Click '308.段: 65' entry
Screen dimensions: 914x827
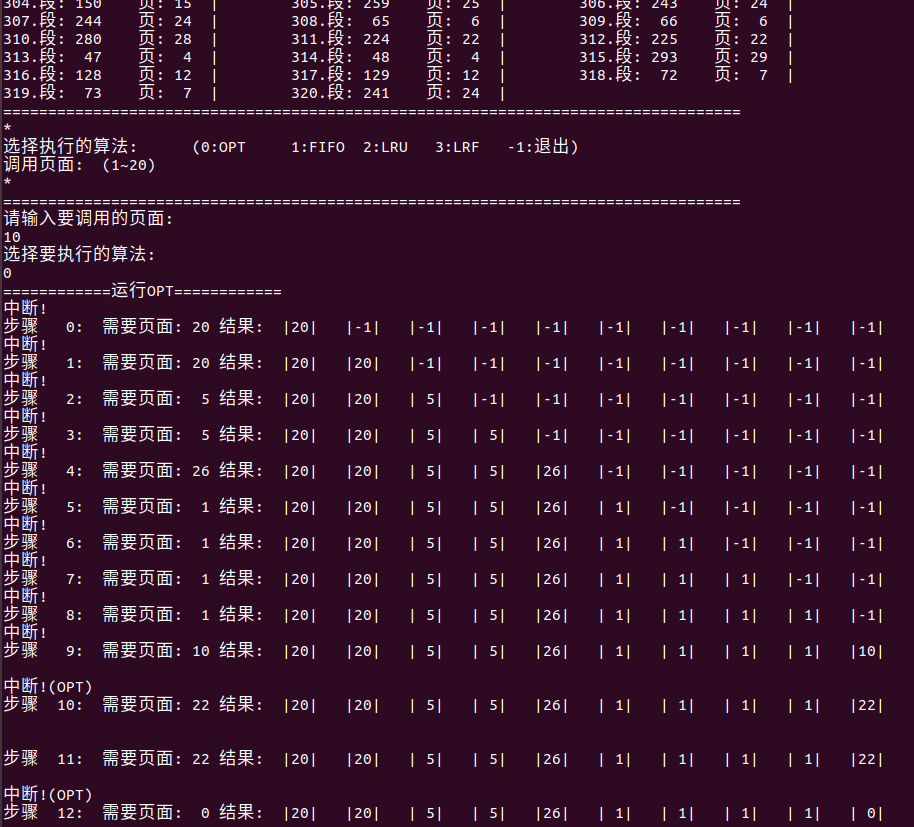pyautogui.click(x=340, y=21)
